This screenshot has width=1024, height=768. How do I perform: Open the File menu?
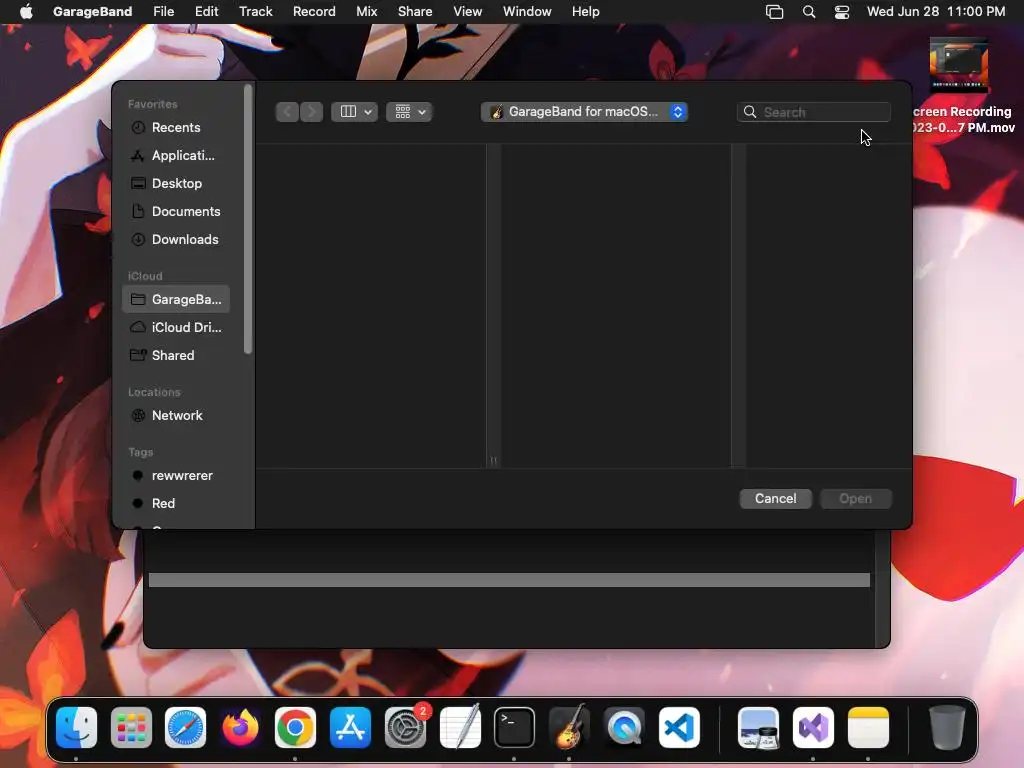(x=163, y=12)
